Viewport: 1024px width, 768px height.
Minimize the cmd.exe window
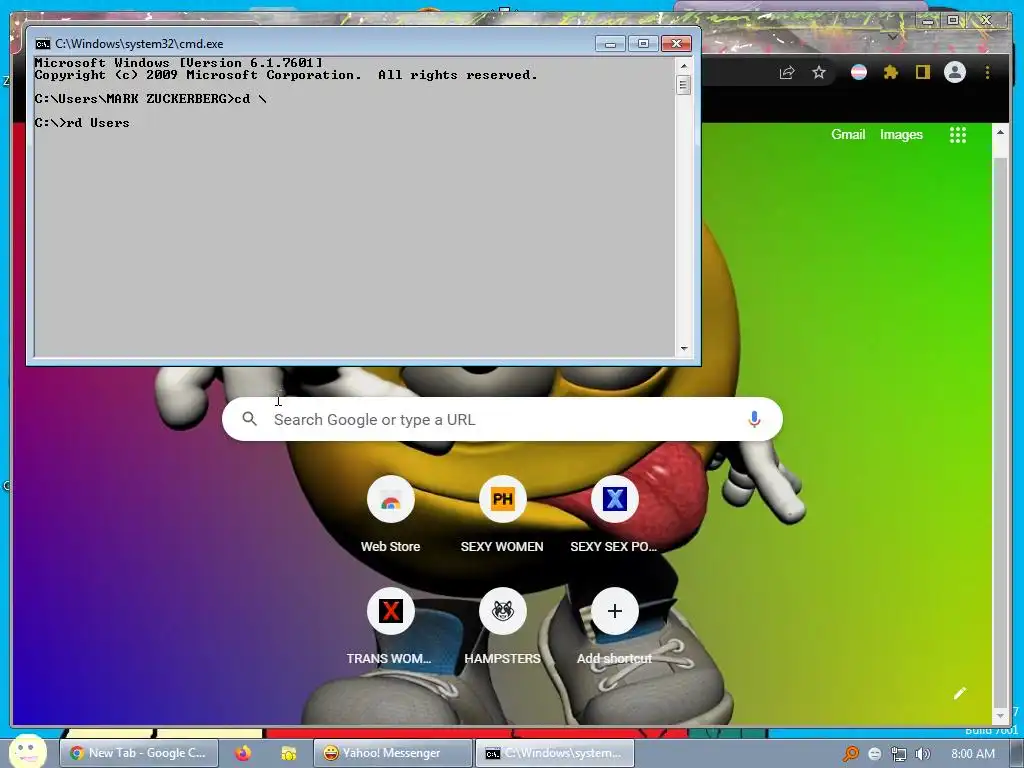tap(611, 43)
